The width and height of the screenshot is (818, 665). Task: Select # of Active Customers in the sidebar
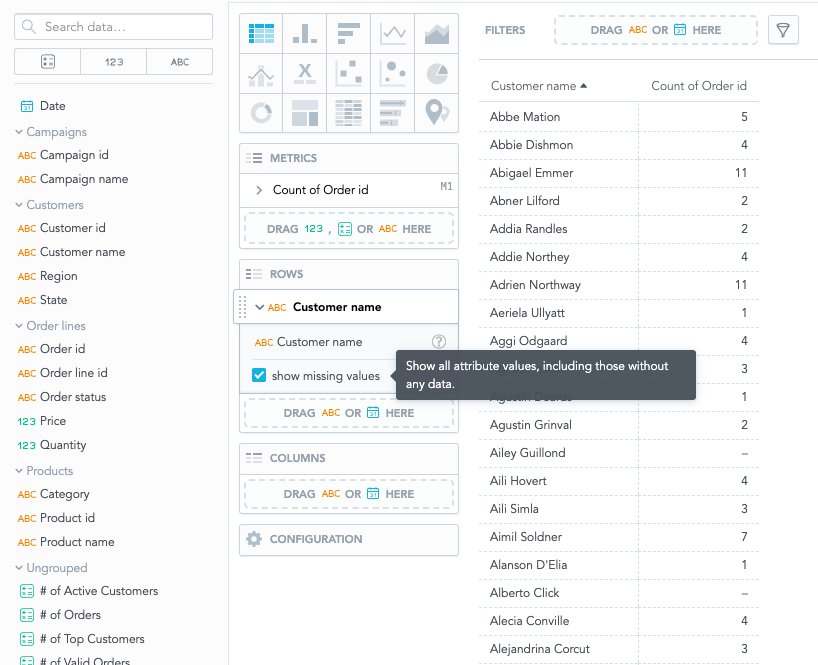point(98,591)
